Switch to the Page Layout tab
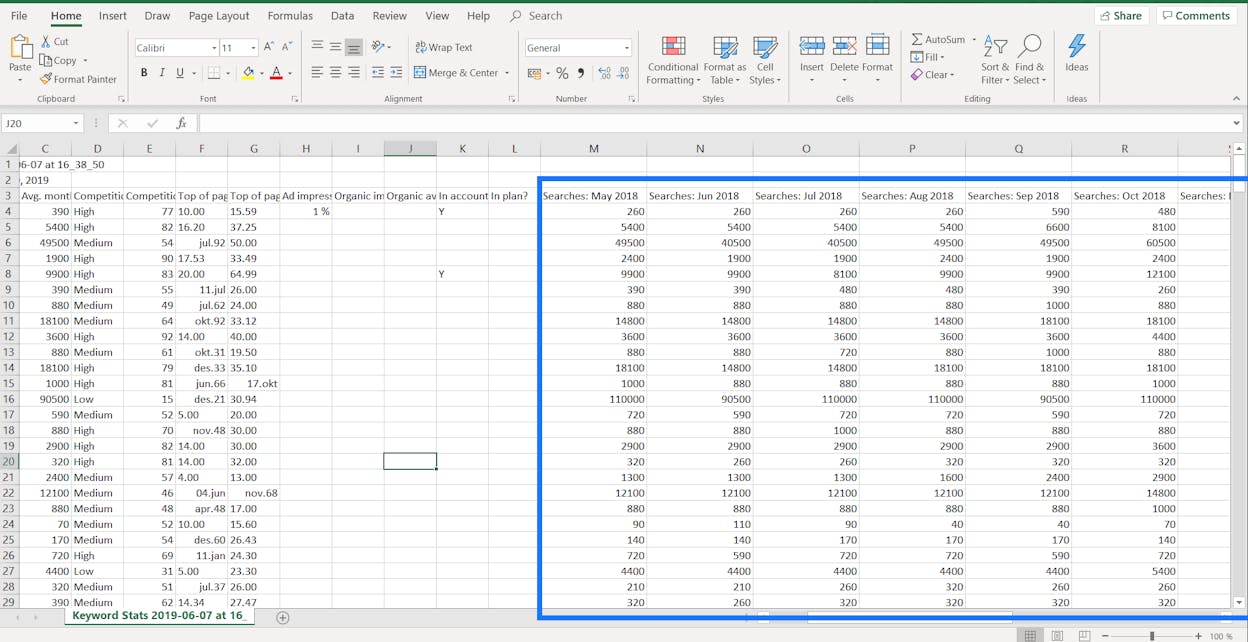This screenshot has height=642, width=1248. (219, 16)
